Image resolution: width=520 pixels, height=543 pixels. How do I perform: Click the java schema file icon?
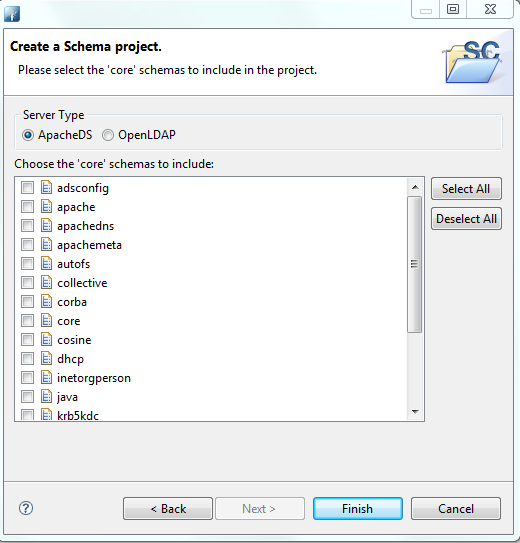[x=46, y=397]
